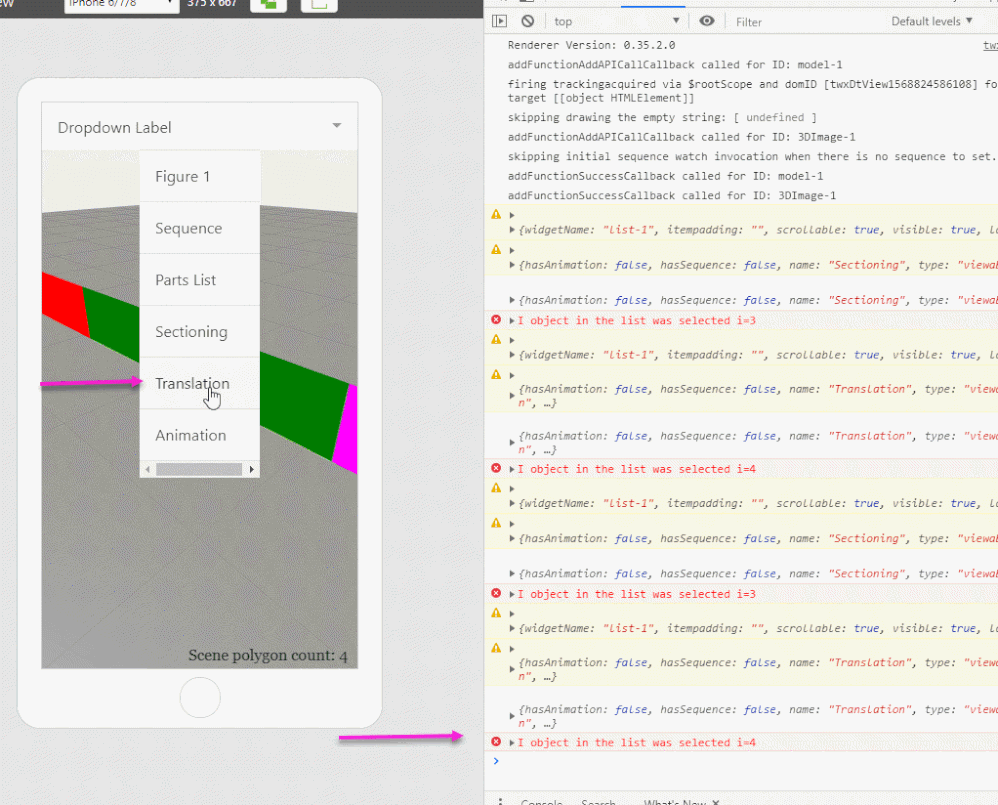998x805 pixels.
Task: Collapse the Dropdown Label selector
Action: pyautogui.click(x=337, y=126)
